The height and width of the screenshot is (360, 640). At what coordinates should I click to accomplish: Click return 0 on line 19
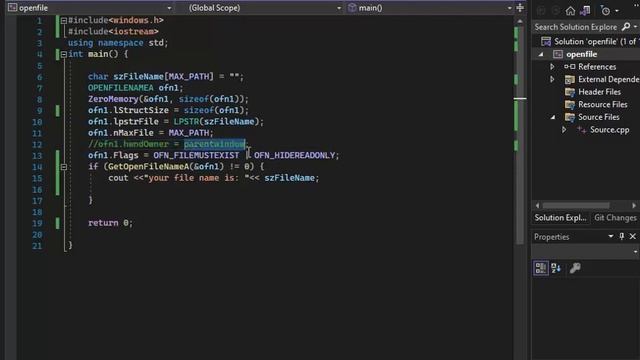click(110, 223)
